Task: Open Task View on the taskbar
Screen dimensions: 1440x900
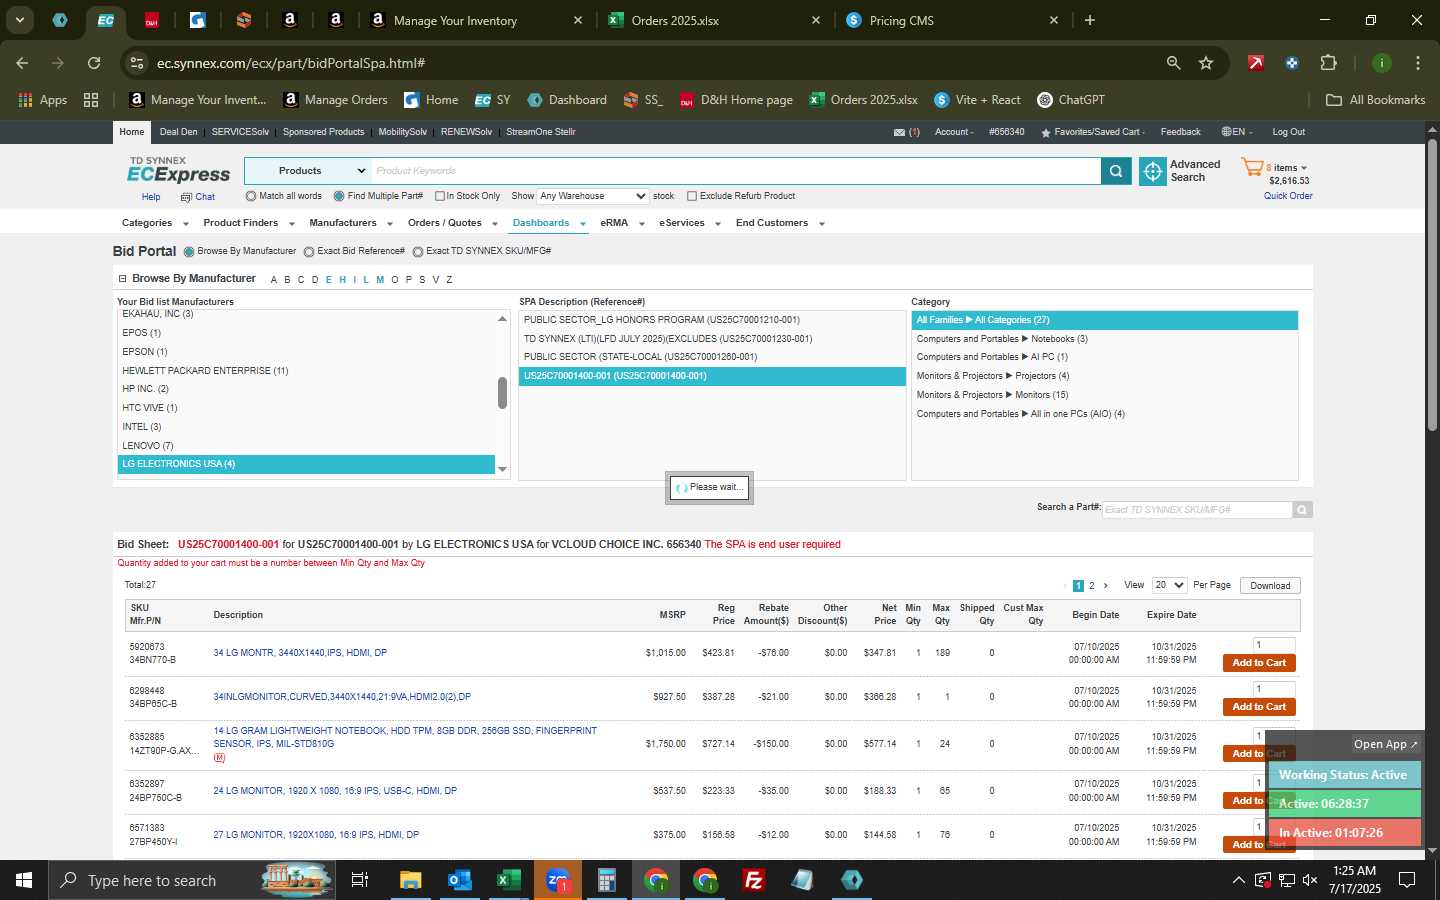Action: [x=360, y=880]
